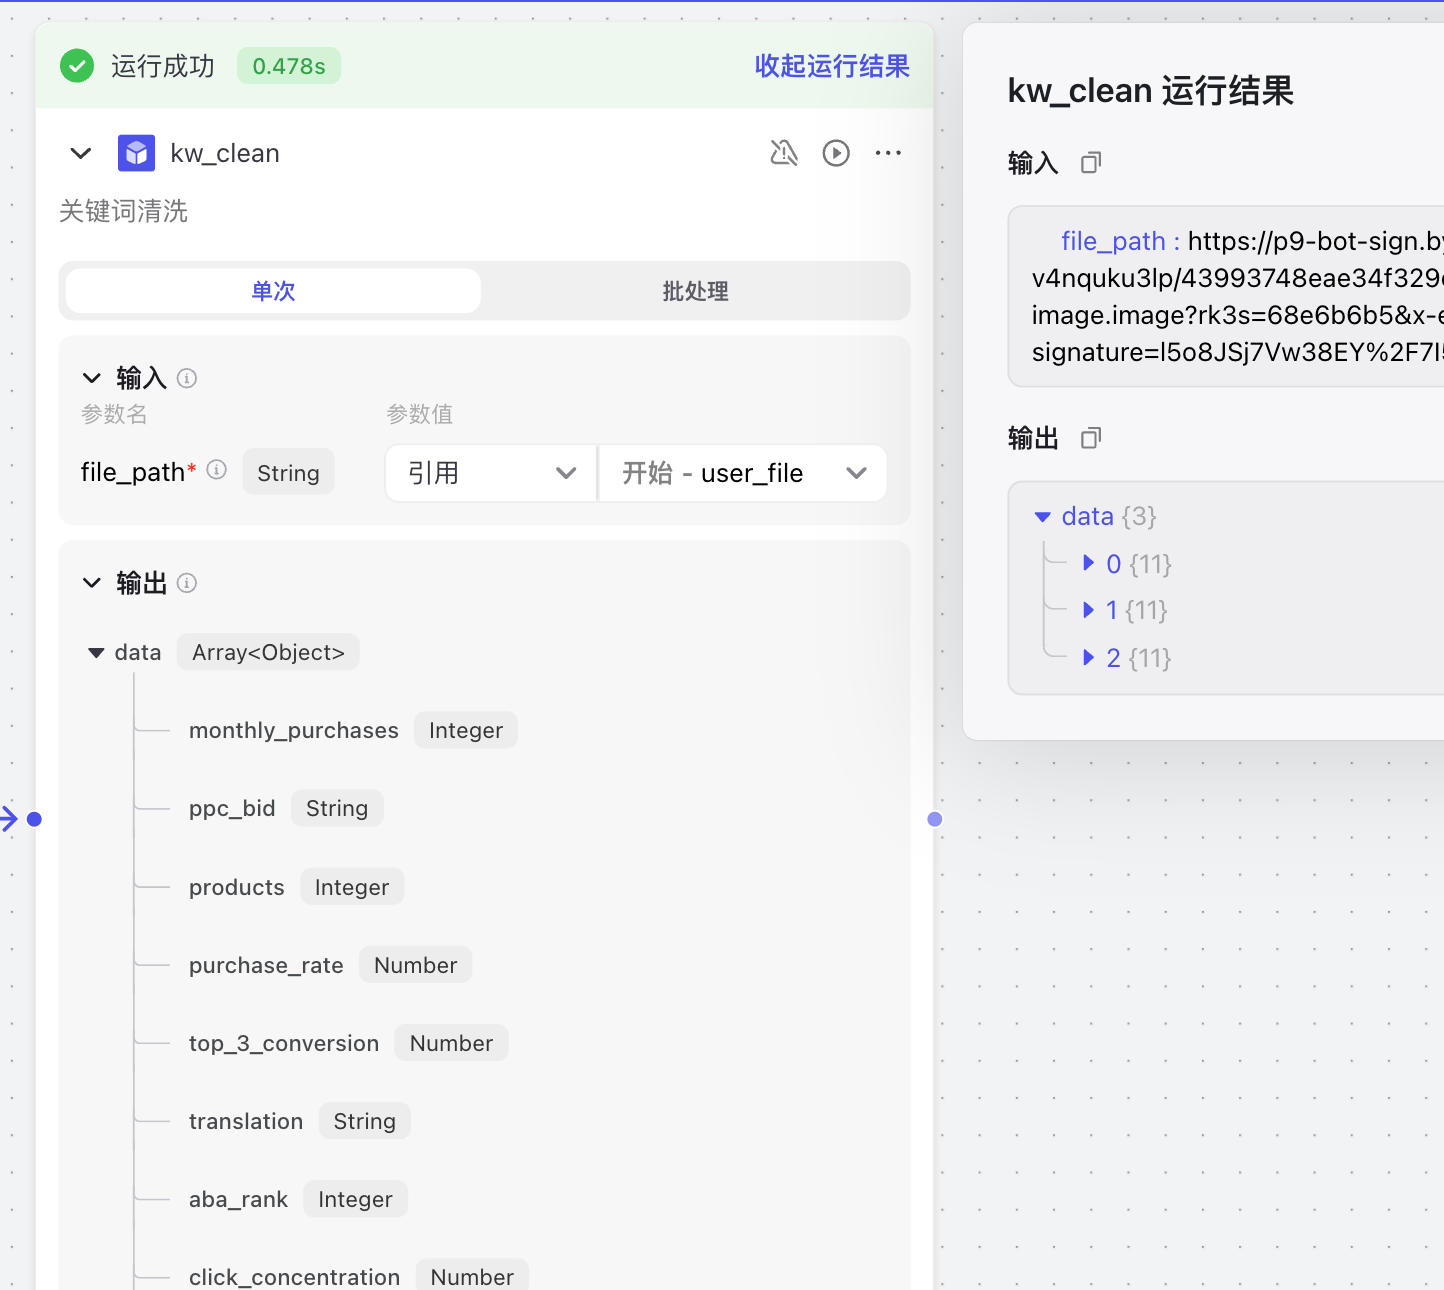
Task: Open the 引用 parameter type dropdown
Action: pos(491,473)
